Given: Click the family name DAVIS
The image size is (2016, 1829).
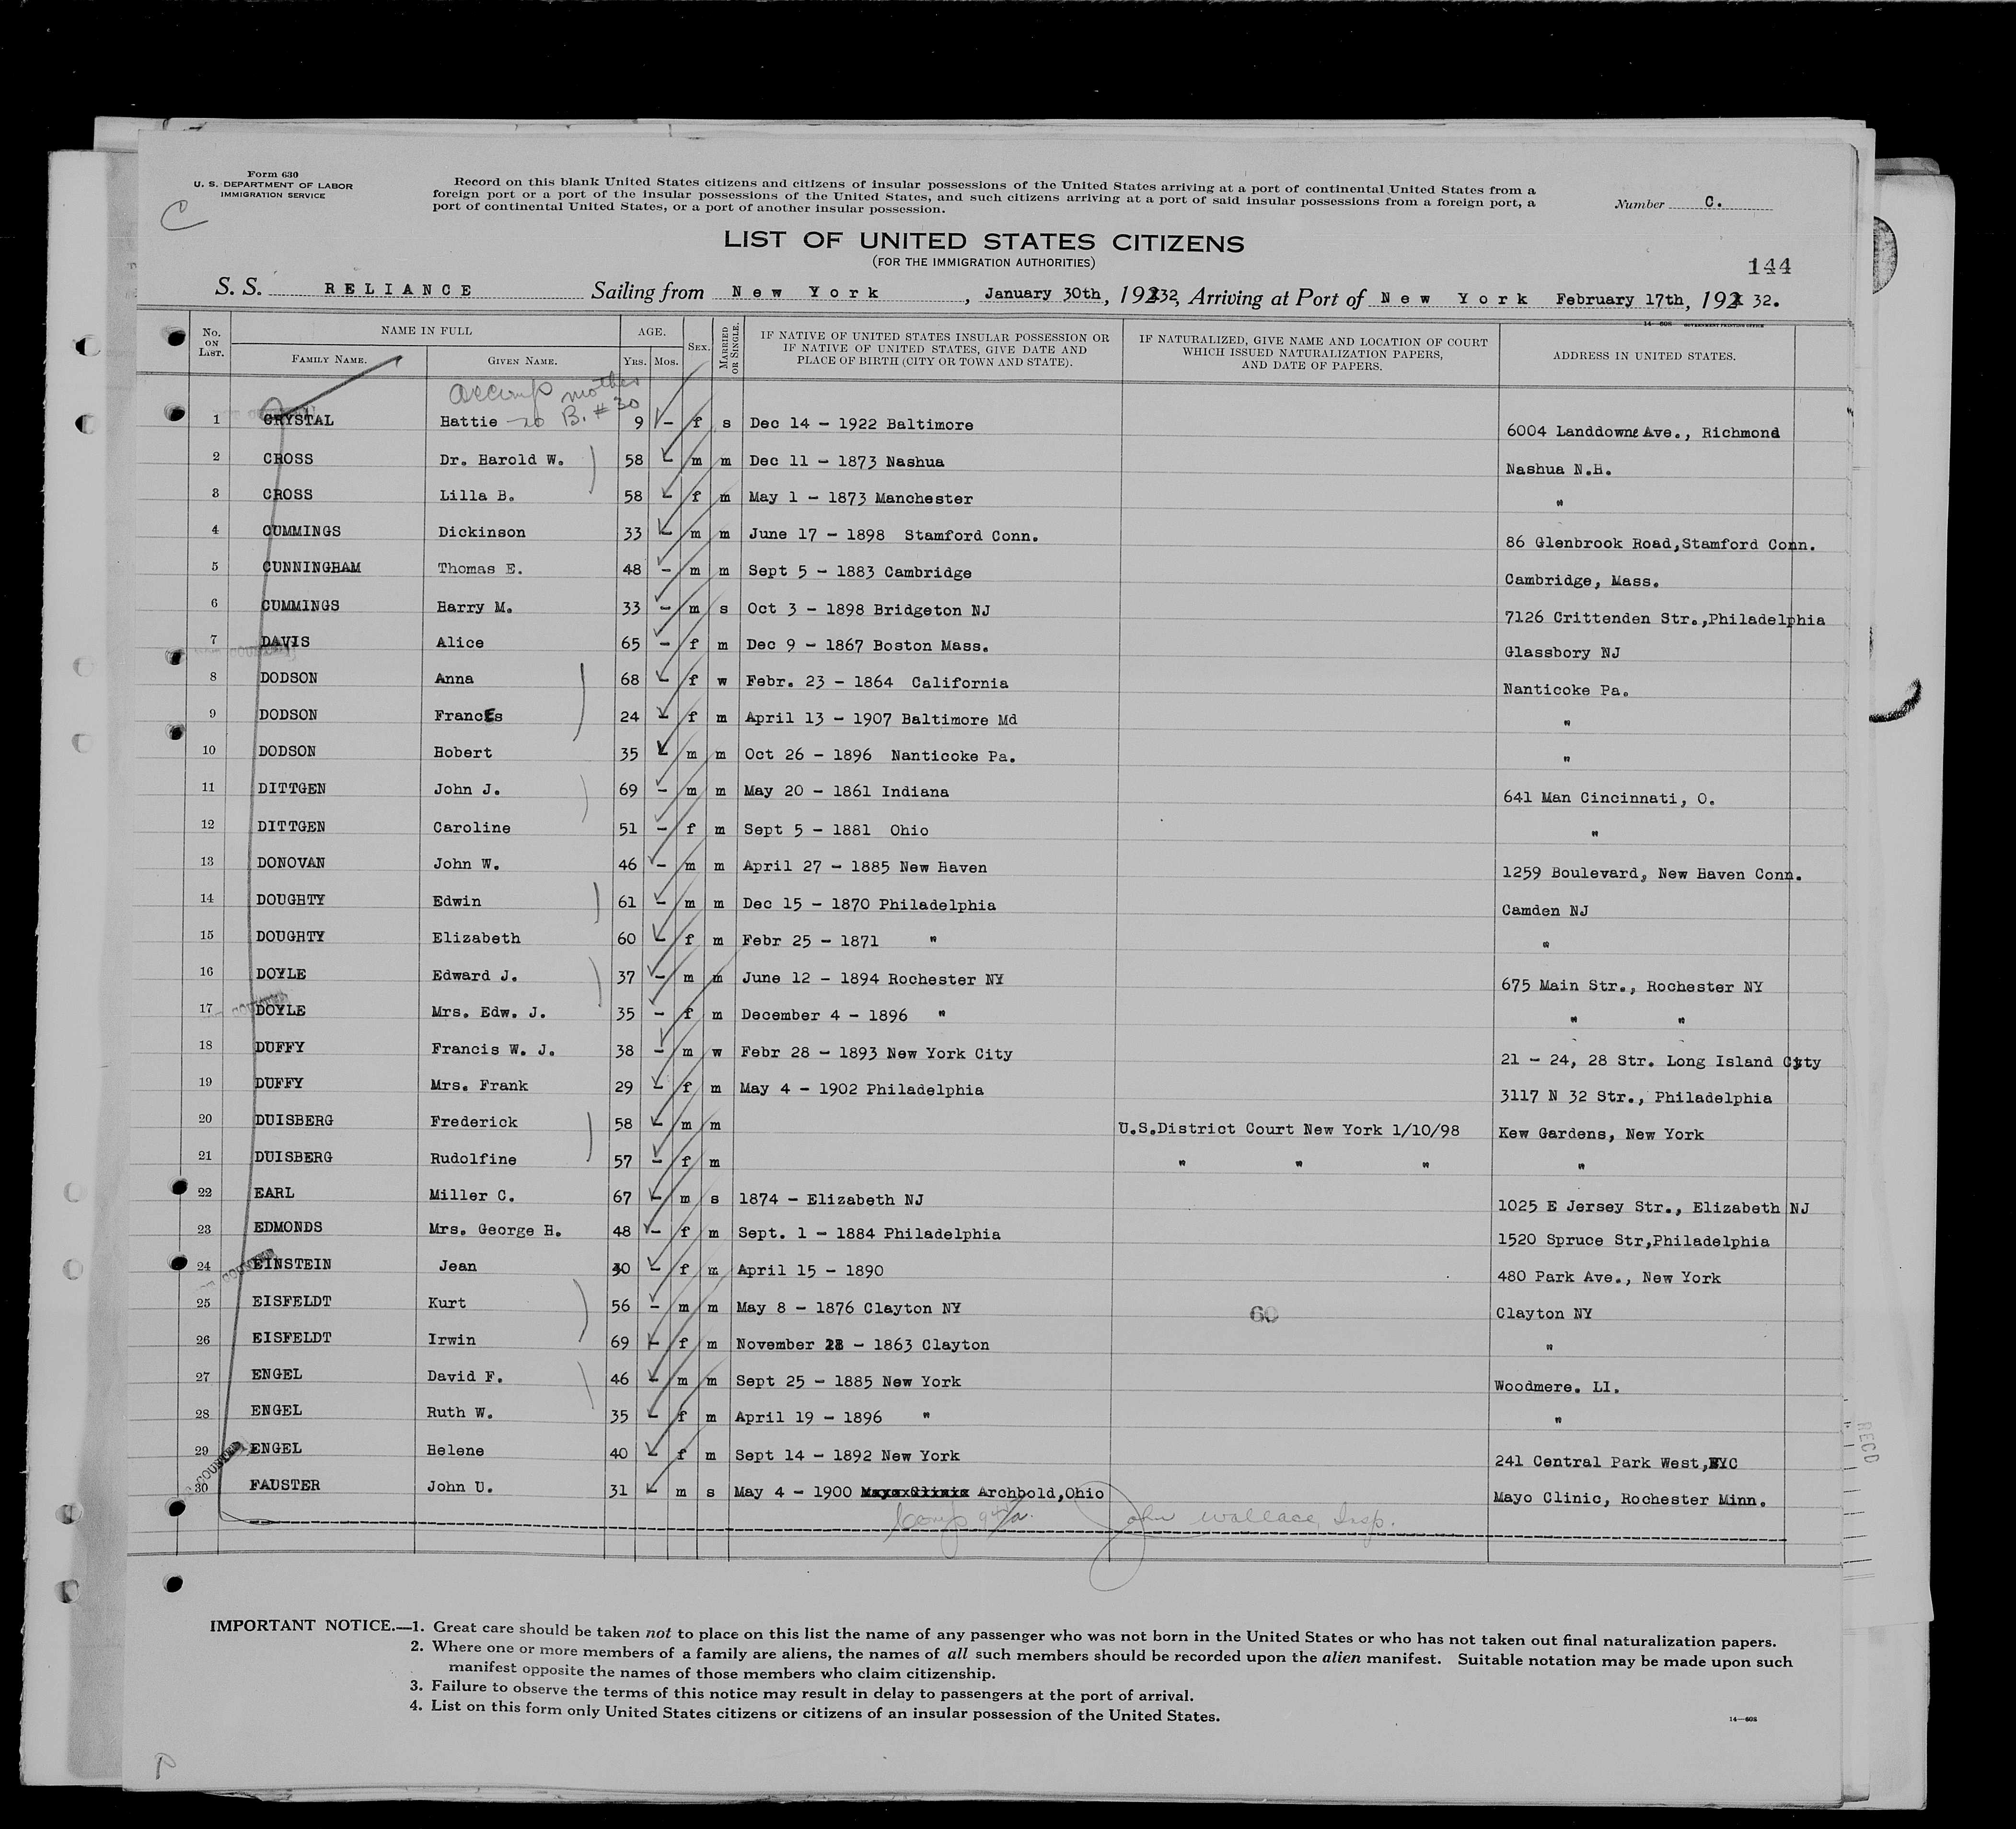Looking at the screenshot, I should click(x=285, y=642).
